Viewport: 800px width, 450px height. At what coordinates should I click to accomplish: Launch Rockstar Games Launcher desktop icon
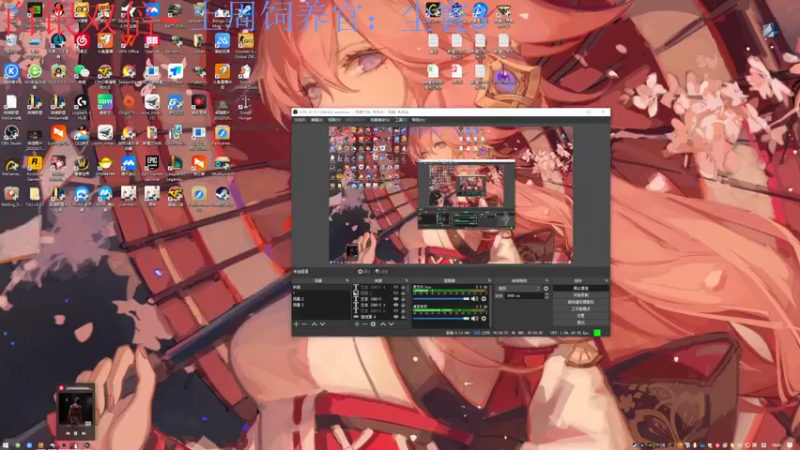(35, 165)
